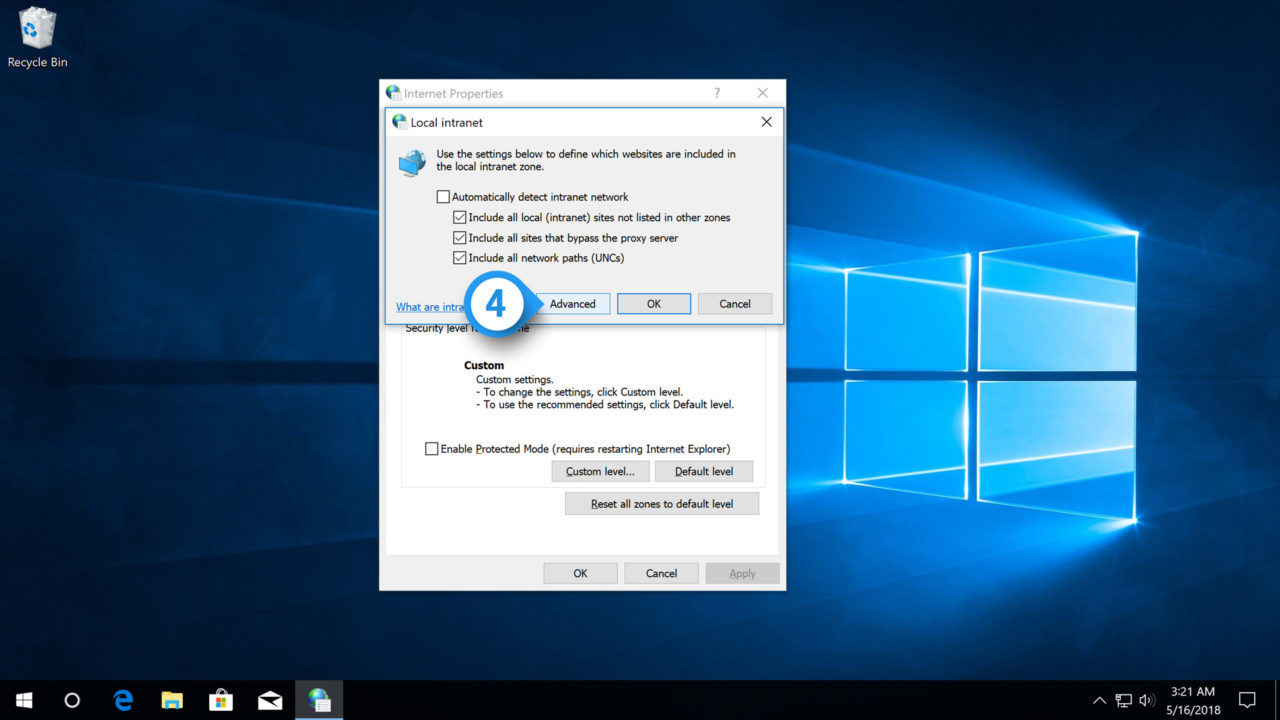Enable Automatically detect intranet network
Screen dimensions: 1280x720
tap(443, 196)
